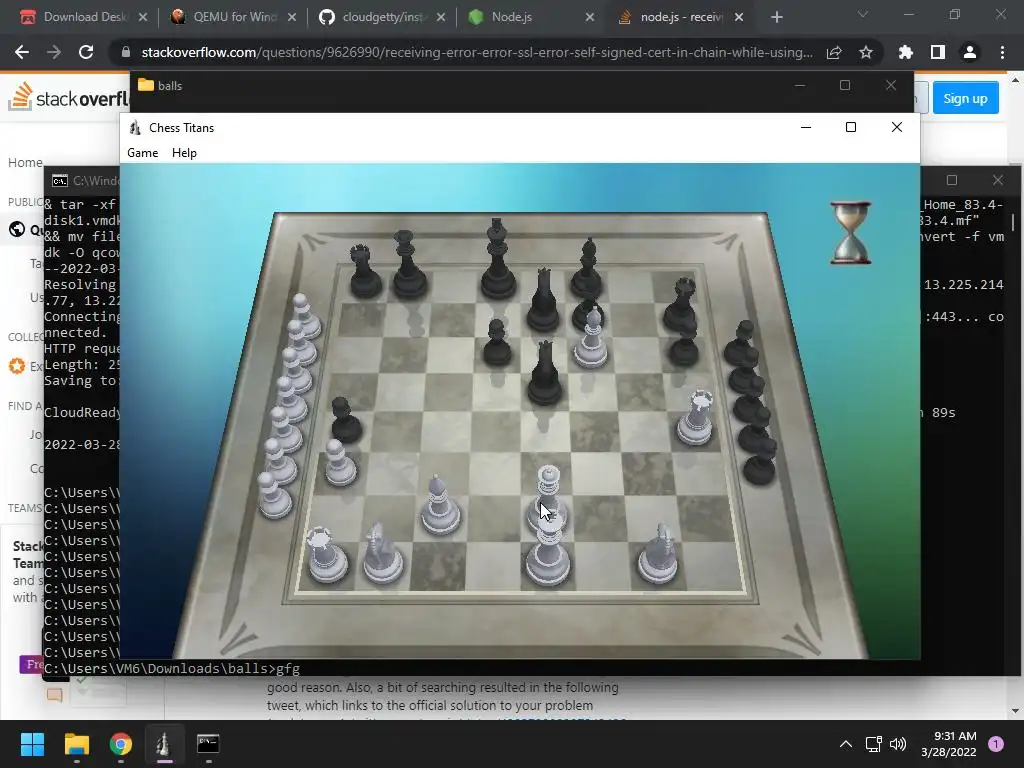The image size is (1024, 768).
Task: Open the Windows Start menu
Action: 32,744
